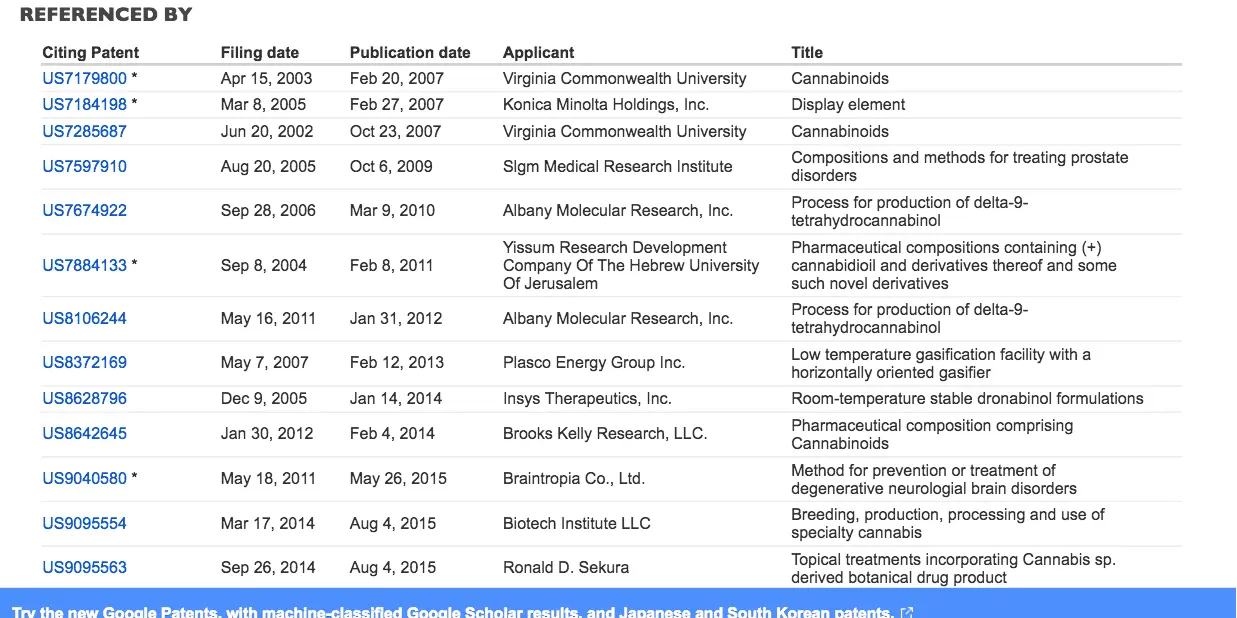View patent US7674922 from Albany Molecular
Screen dimensions: 1237x618
coord(84,210)
